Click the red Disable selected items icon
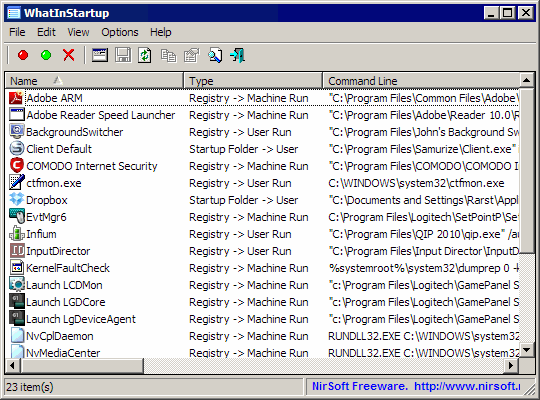This screenshot has height=400, width=540. [23, 55]
